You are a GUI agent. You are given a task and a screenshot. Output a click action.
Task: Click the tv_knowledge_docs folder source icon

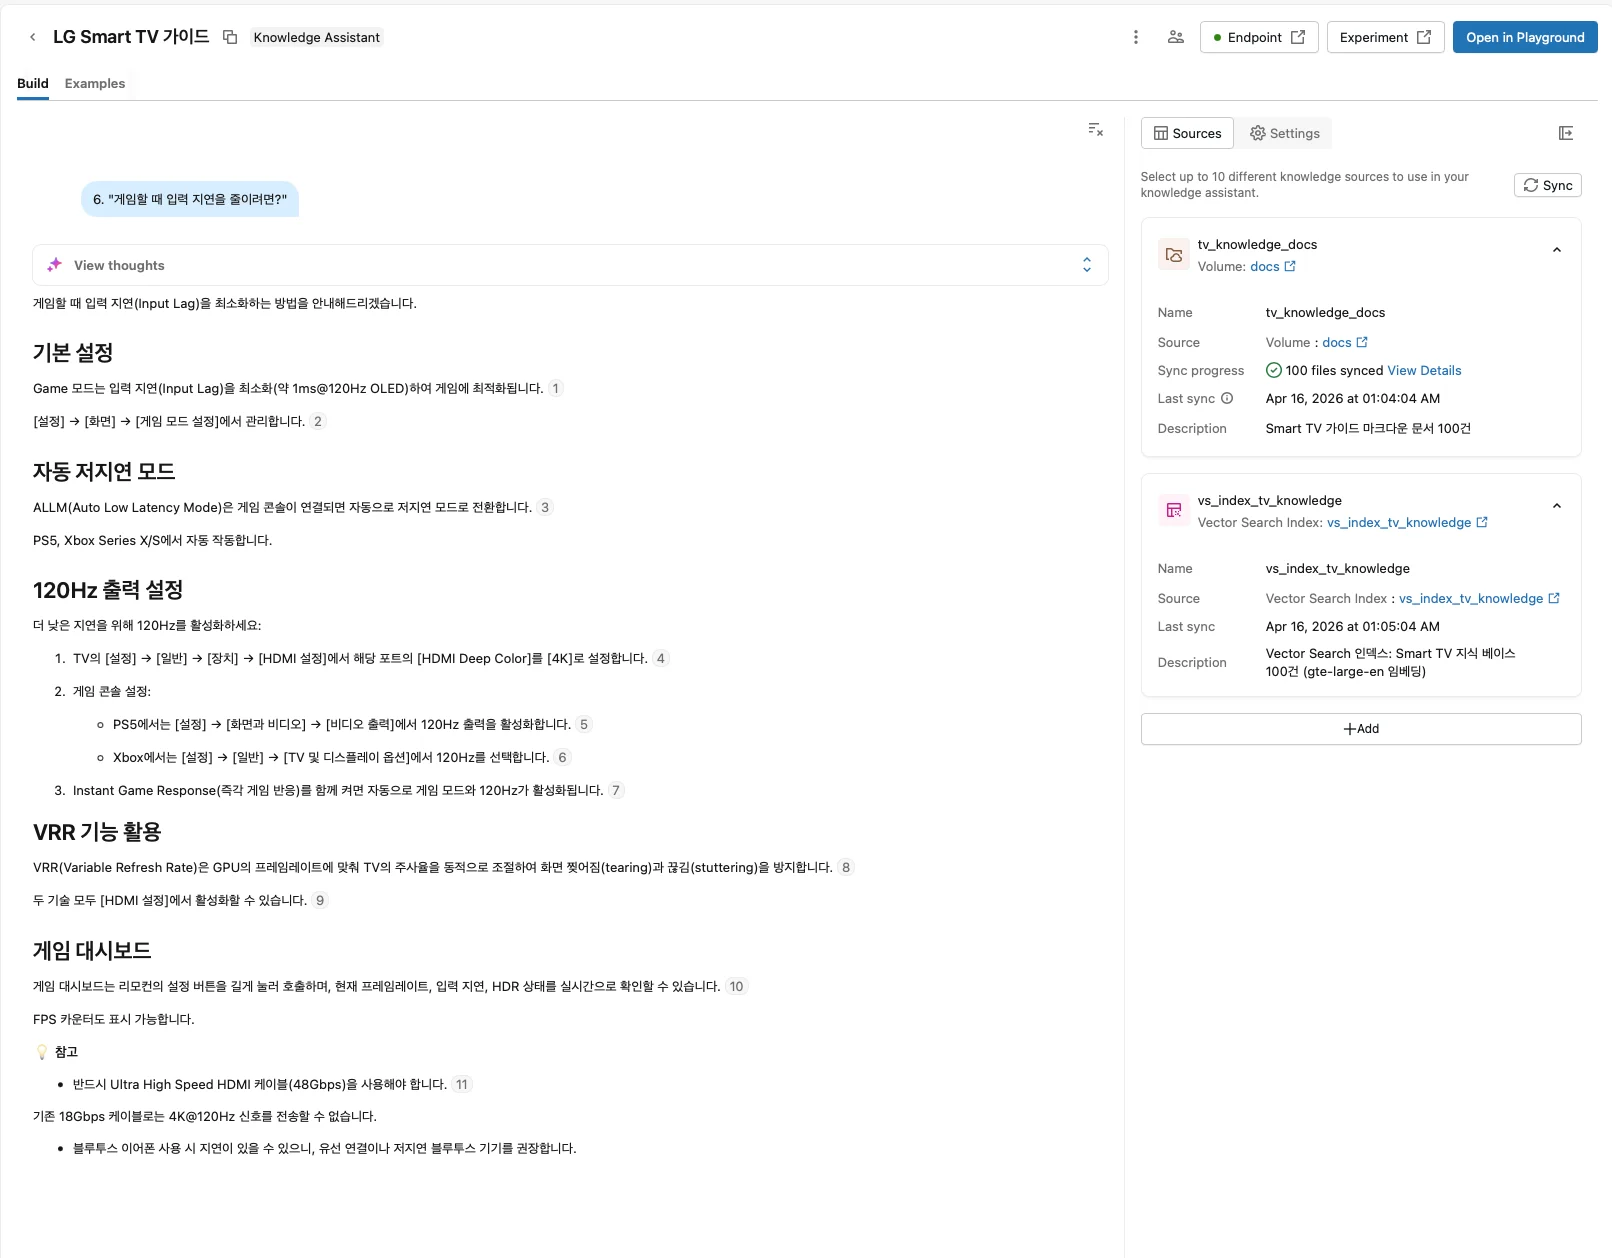(x=1174, y=255)
